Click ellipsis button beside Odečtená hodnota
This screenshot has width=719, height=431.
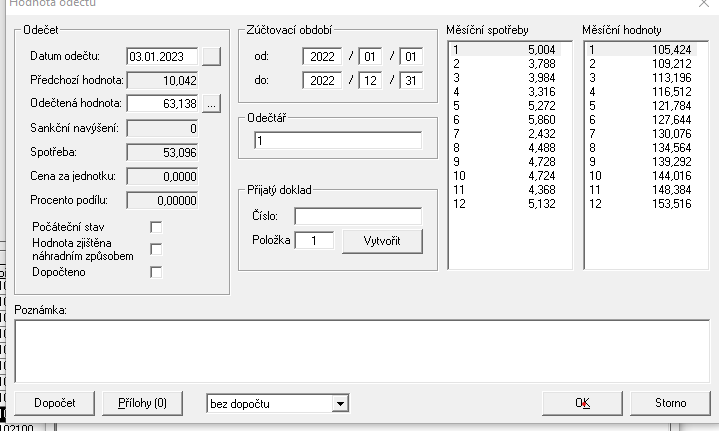click(x=210, y=103)
